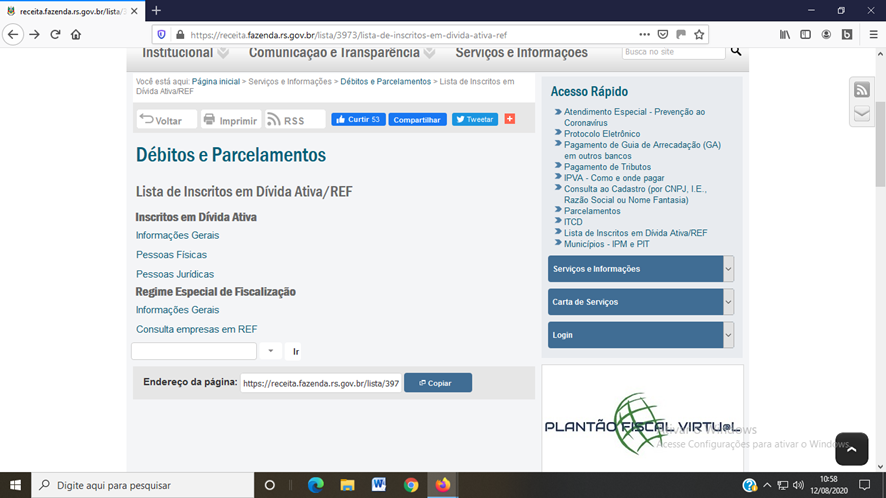Click the site search magnifier icon
The width and height of the screenshot is (886, 498).
736,51
